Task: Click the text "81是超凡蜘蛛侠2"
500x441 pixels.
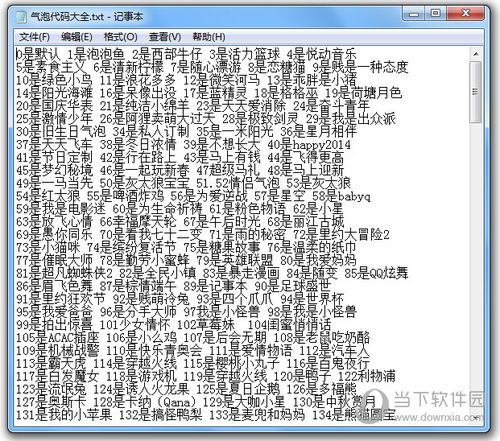Action: tap(64, 274)
